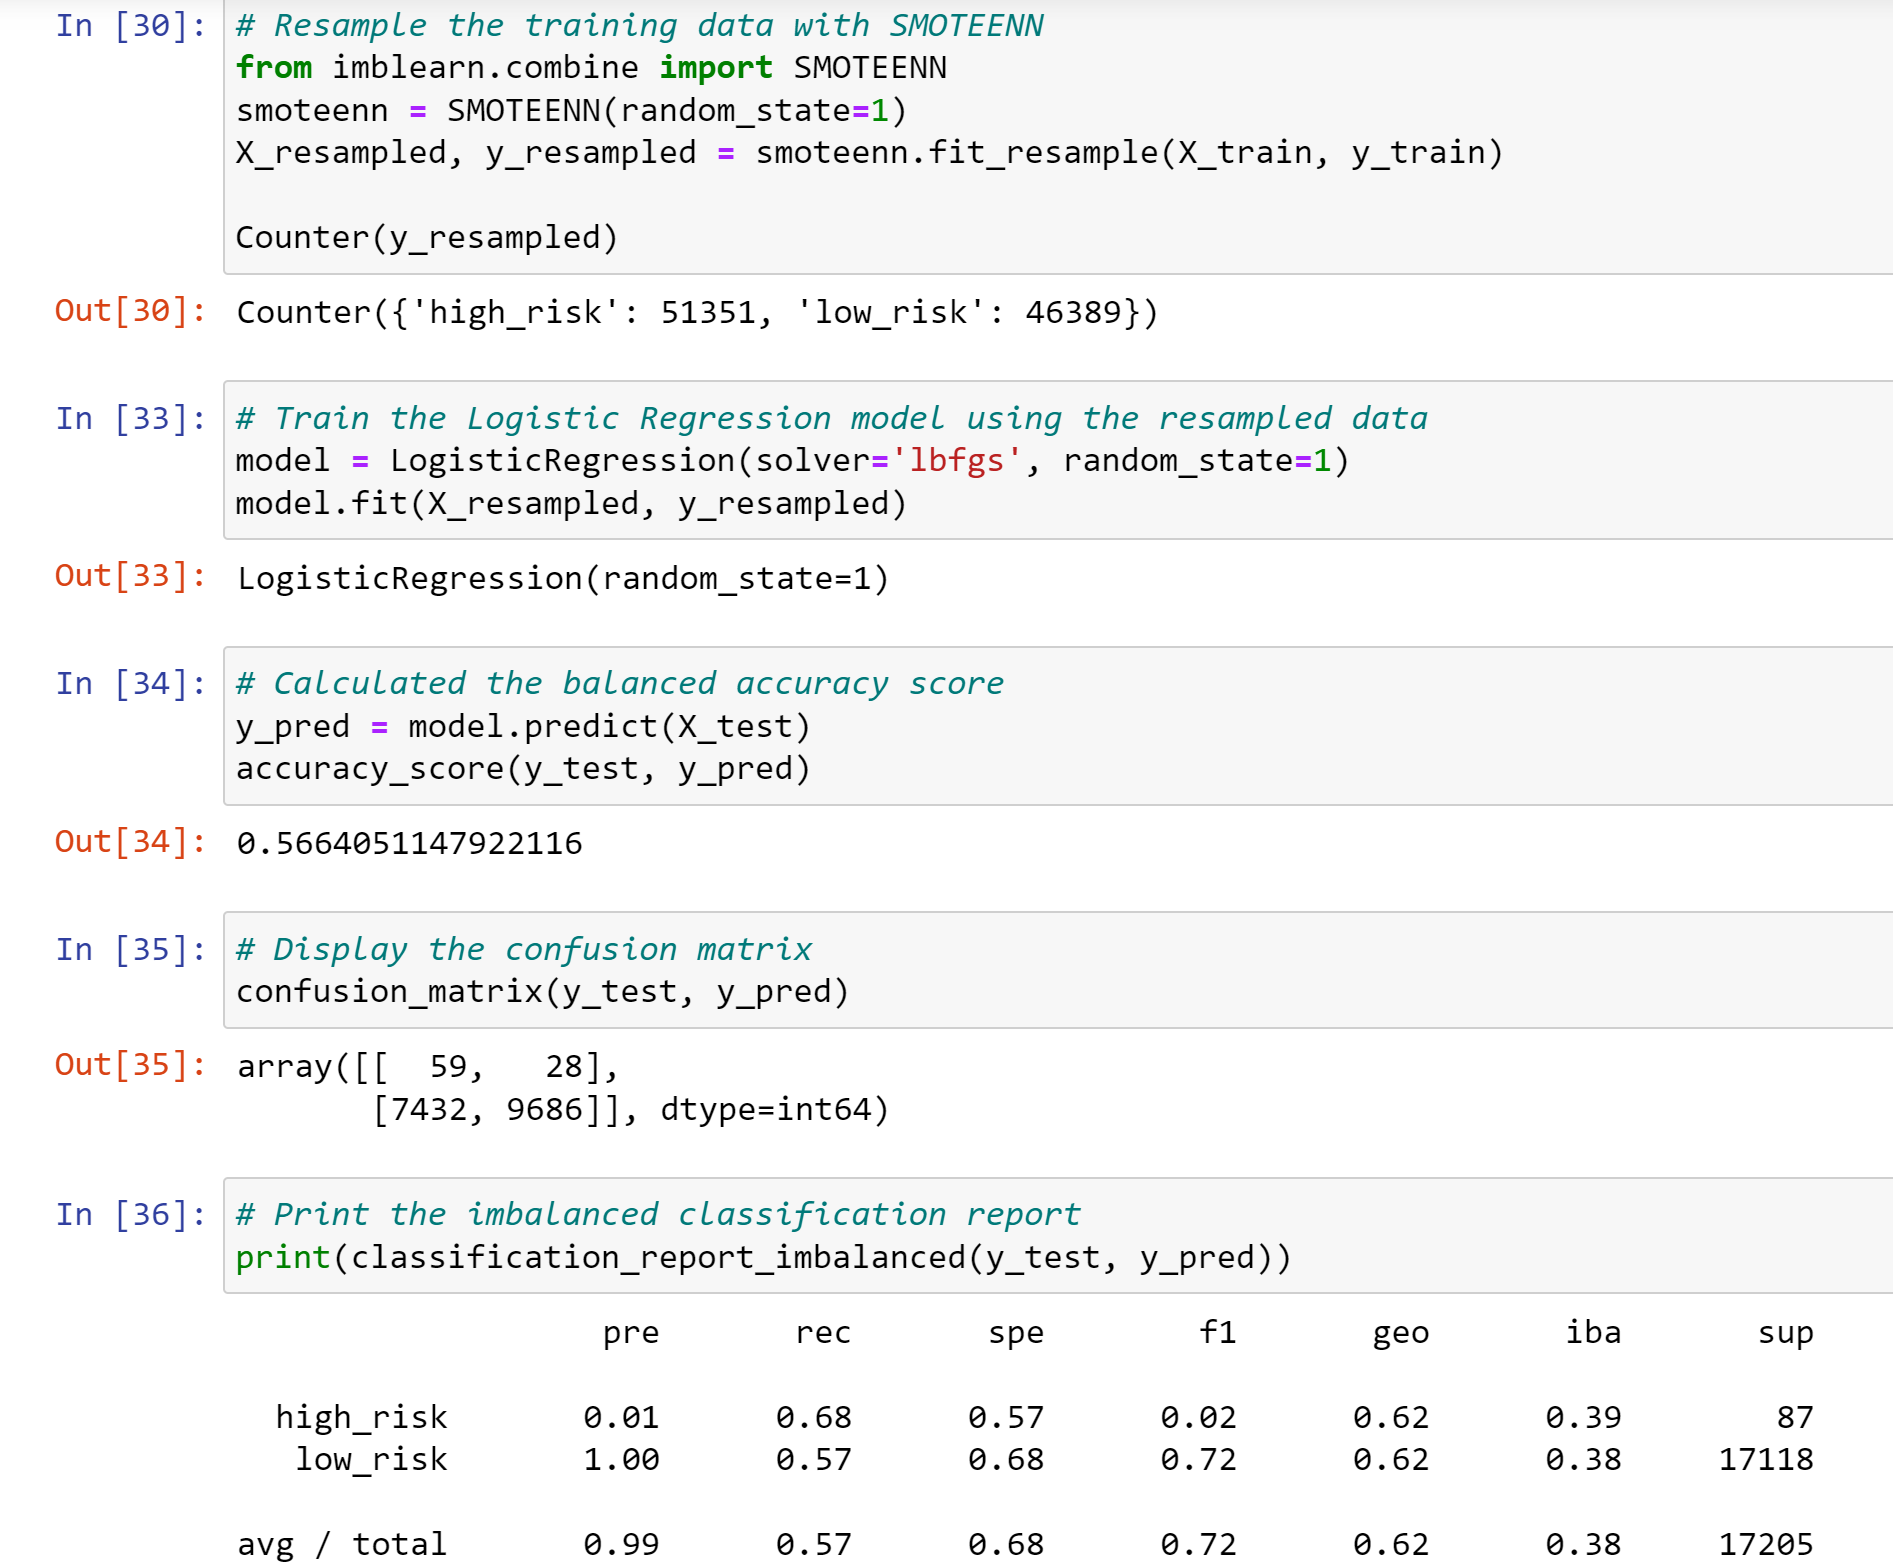1893x1565 pixels.
Task: Click the 'avg / total' row label
Action: click(x=342, y=1545)
